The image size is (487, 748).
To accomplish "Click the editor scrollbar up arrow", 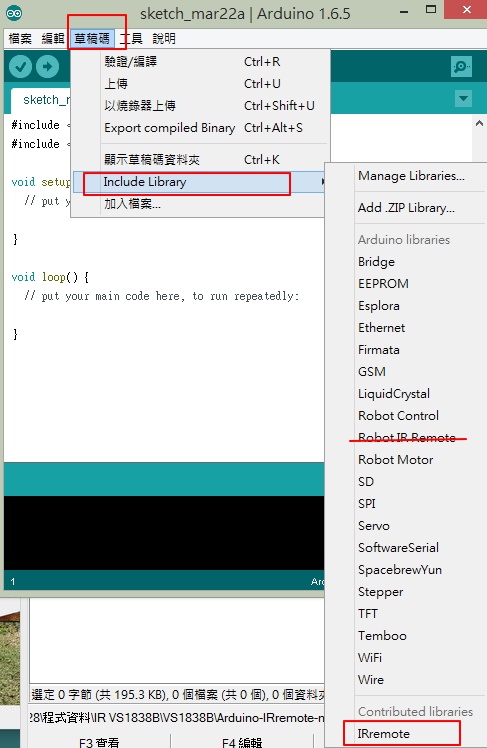I will coord(479,124).
